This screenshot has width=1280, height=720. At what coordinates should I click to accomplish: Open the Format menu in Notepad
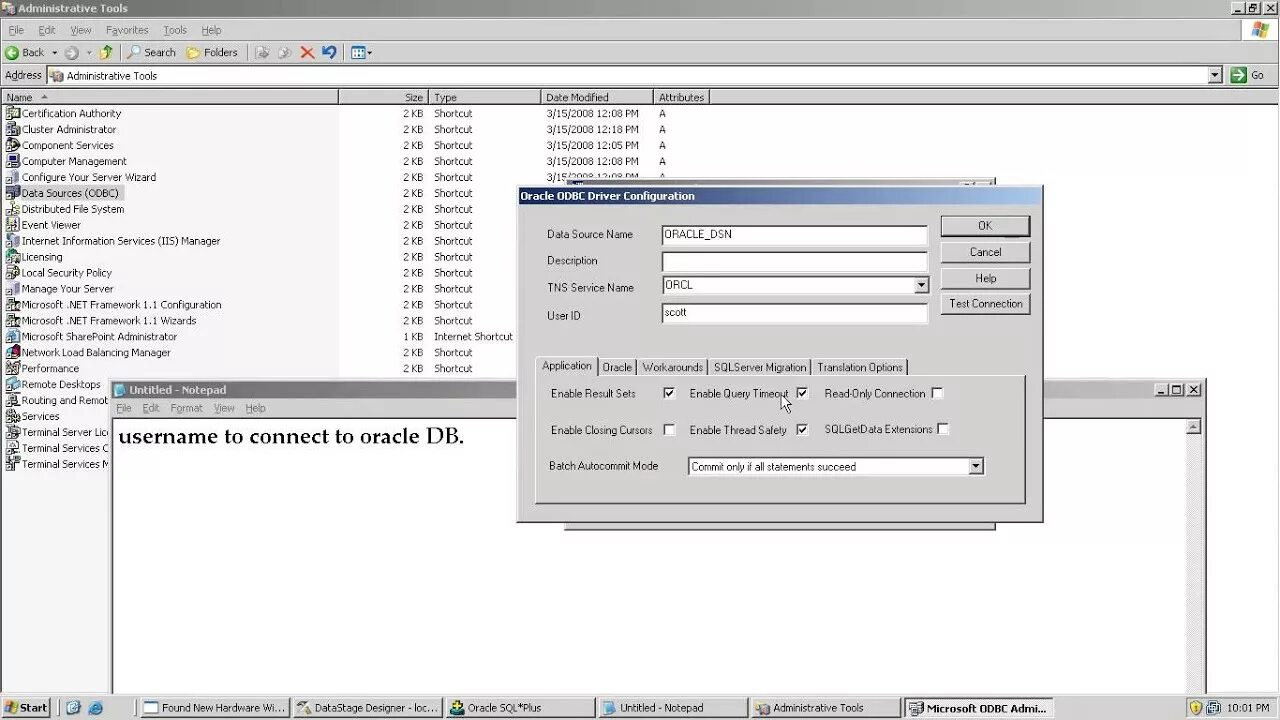[186, 408]
